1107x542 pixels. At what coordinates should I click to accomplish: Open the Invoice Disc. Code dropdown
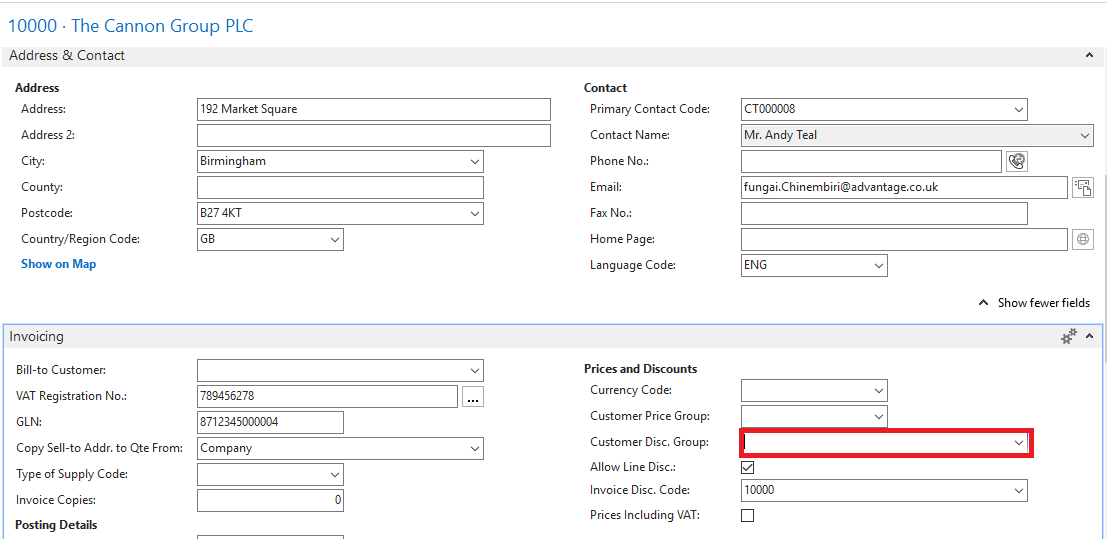click(x=1018, y=490)
